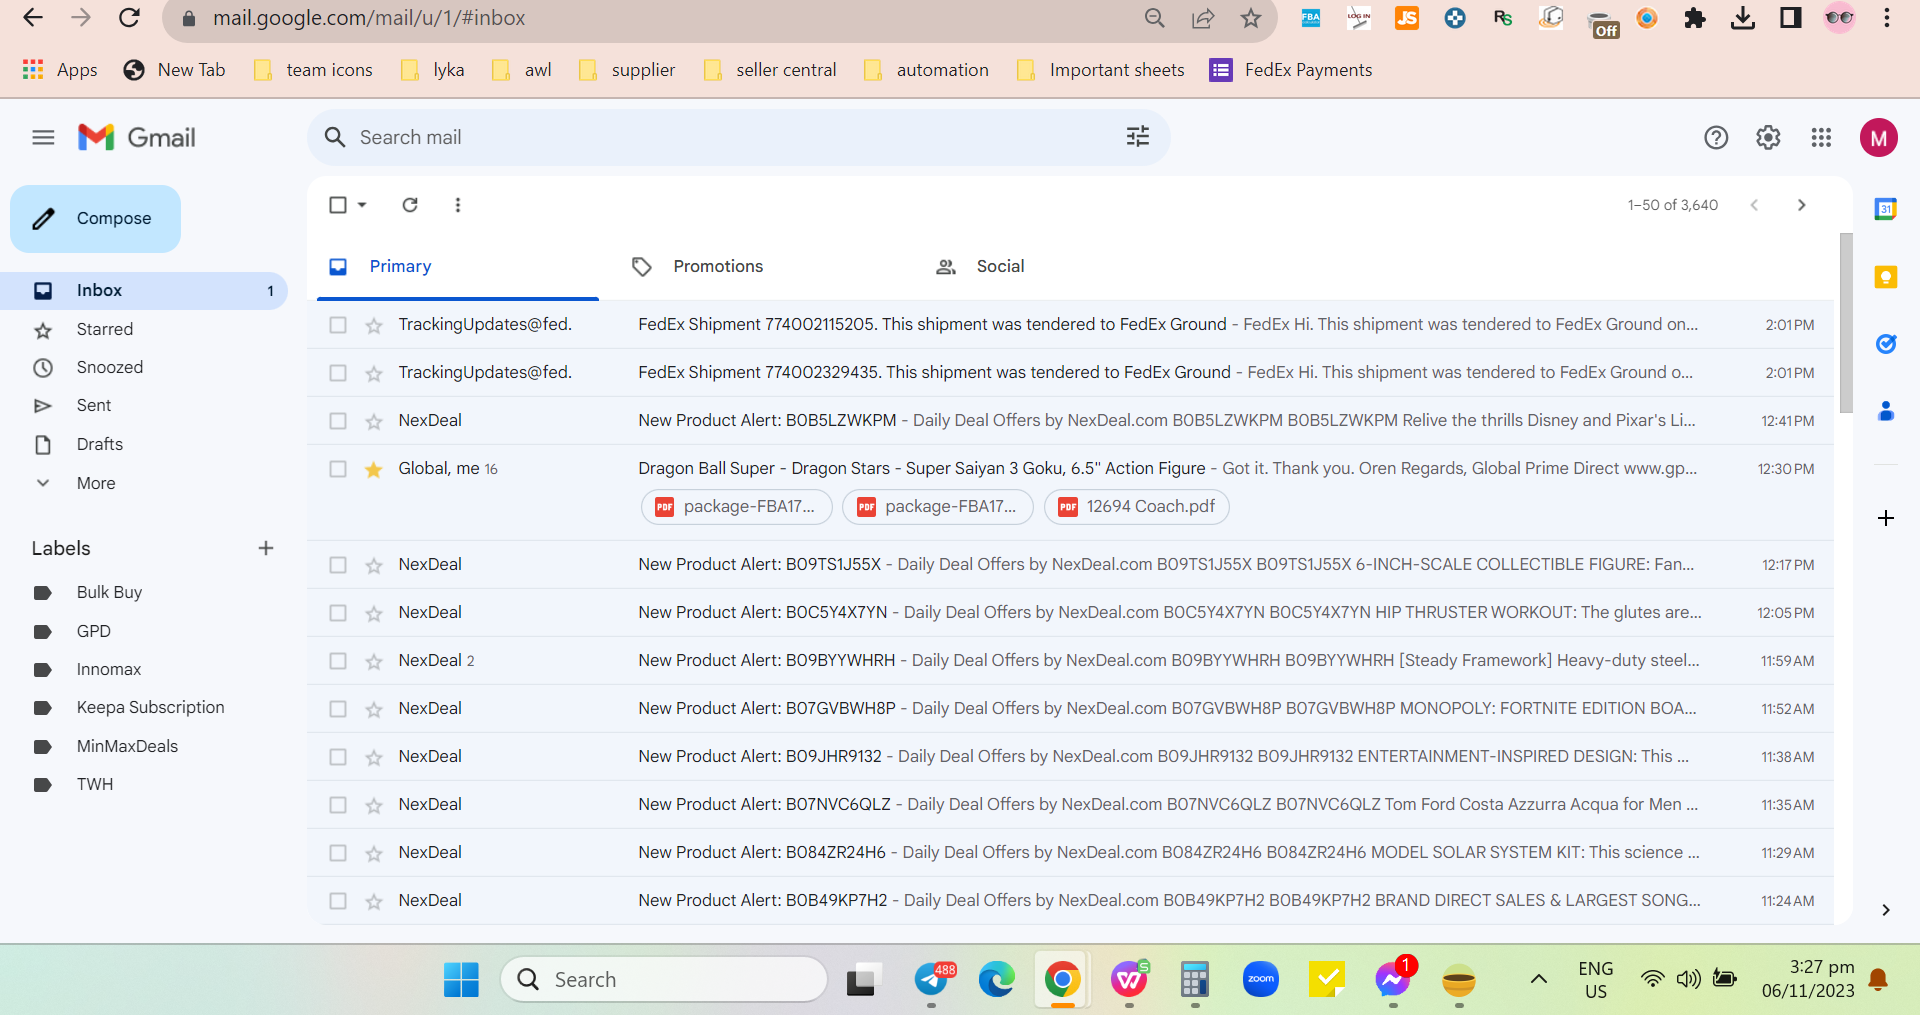
Task: Compose a new email
Action: [x=96, y=218]
